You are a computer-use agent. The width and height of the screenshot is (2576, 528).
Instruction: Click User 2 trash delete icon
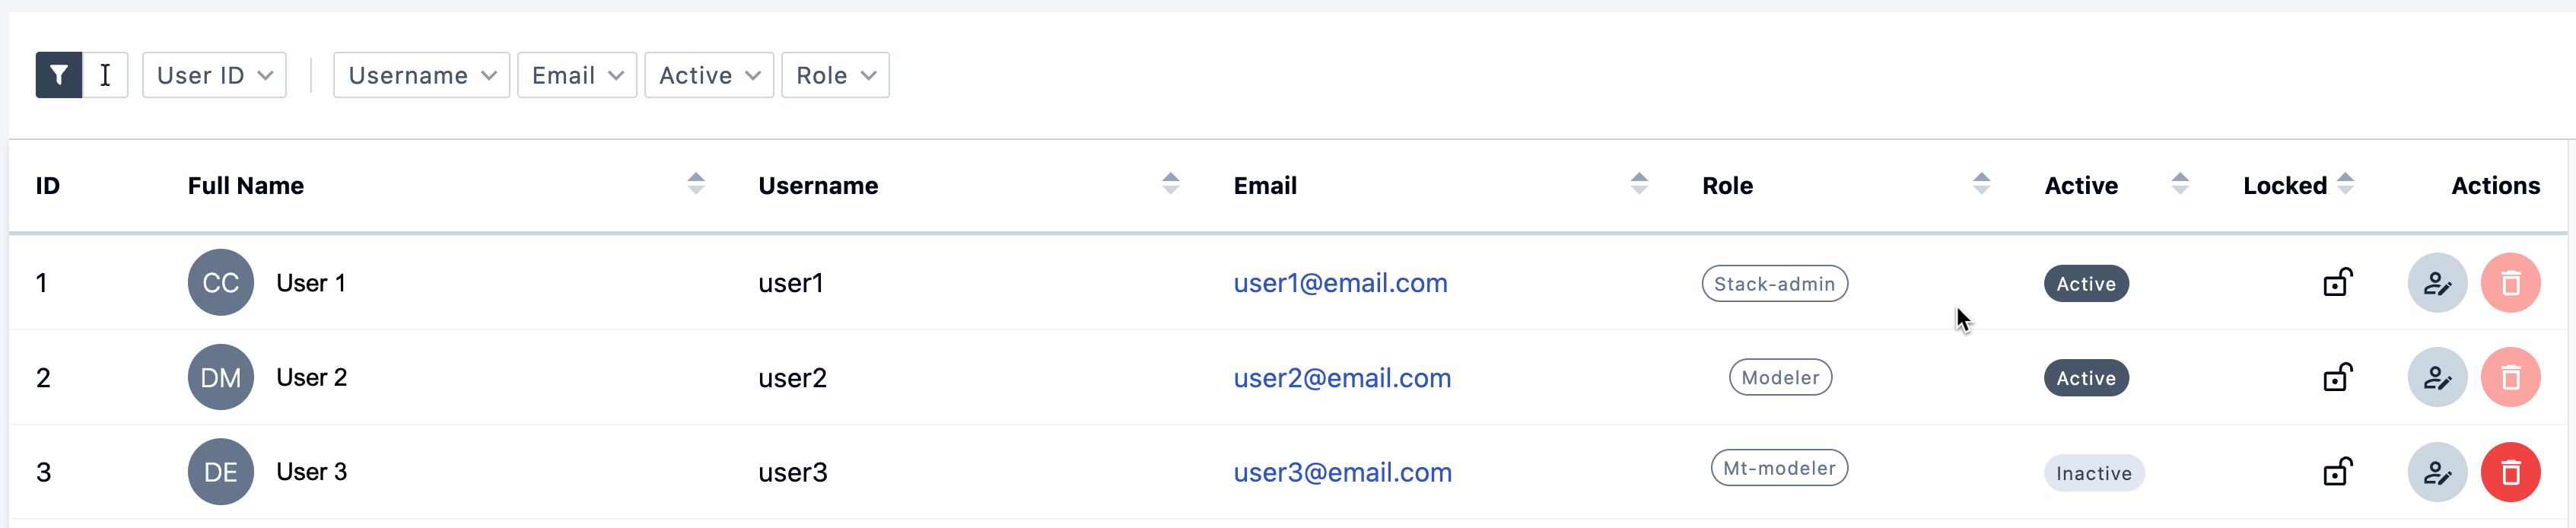pyautogui.click(x=2510, y=377)
